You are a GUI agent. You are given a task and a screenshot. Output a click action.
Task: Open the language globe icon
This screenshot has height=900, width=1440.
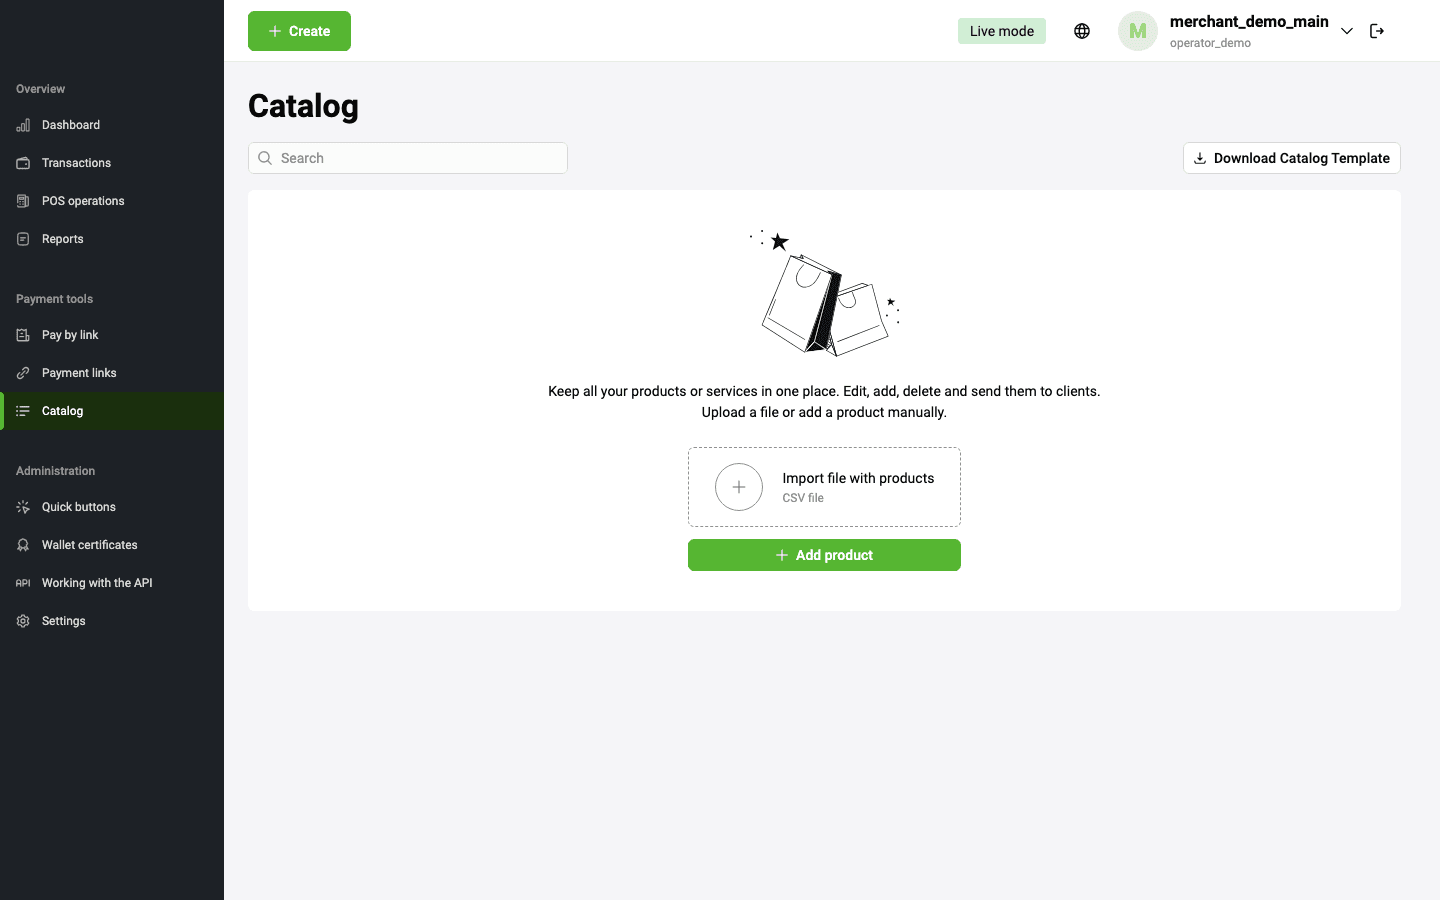tap(1082, 31)
